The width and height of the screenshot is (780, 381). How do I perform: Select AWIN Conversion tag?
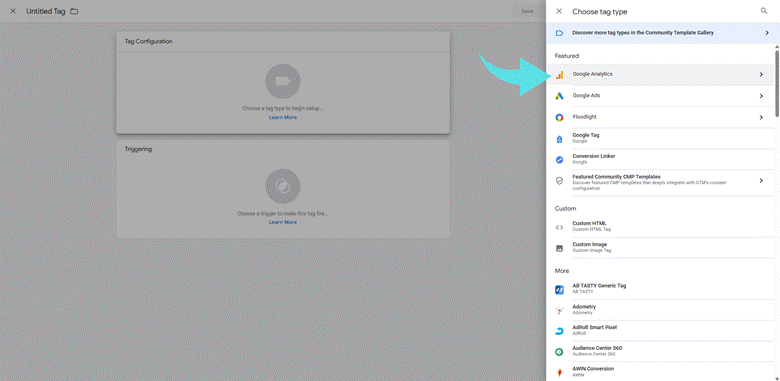pos(660,372)
